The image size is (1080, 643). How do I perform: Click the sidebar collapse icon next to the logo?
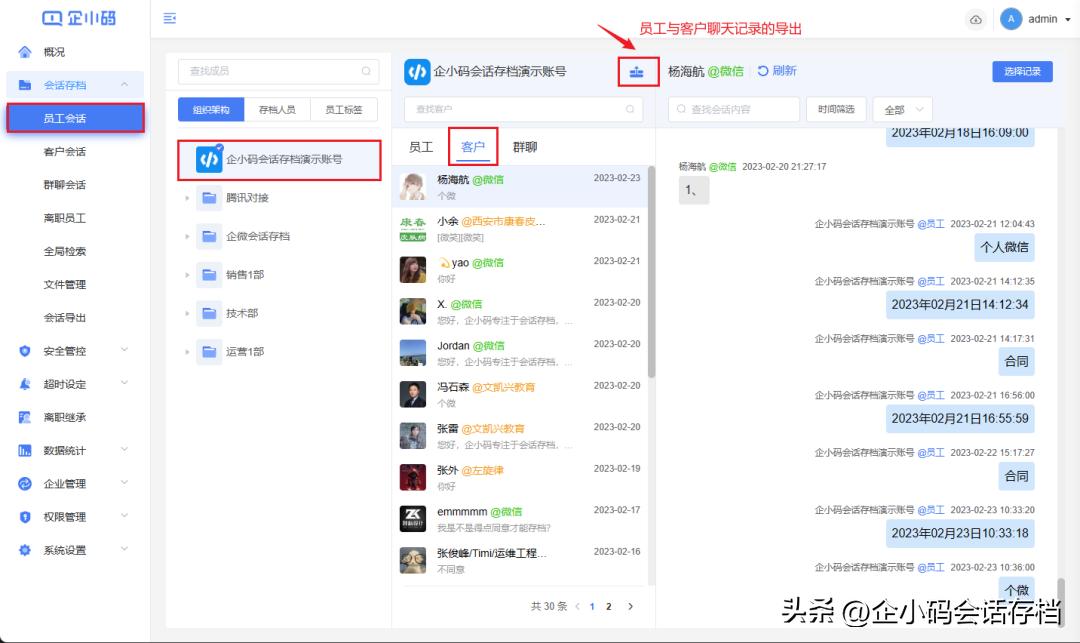pyautogui.click(x=170, y=18)
